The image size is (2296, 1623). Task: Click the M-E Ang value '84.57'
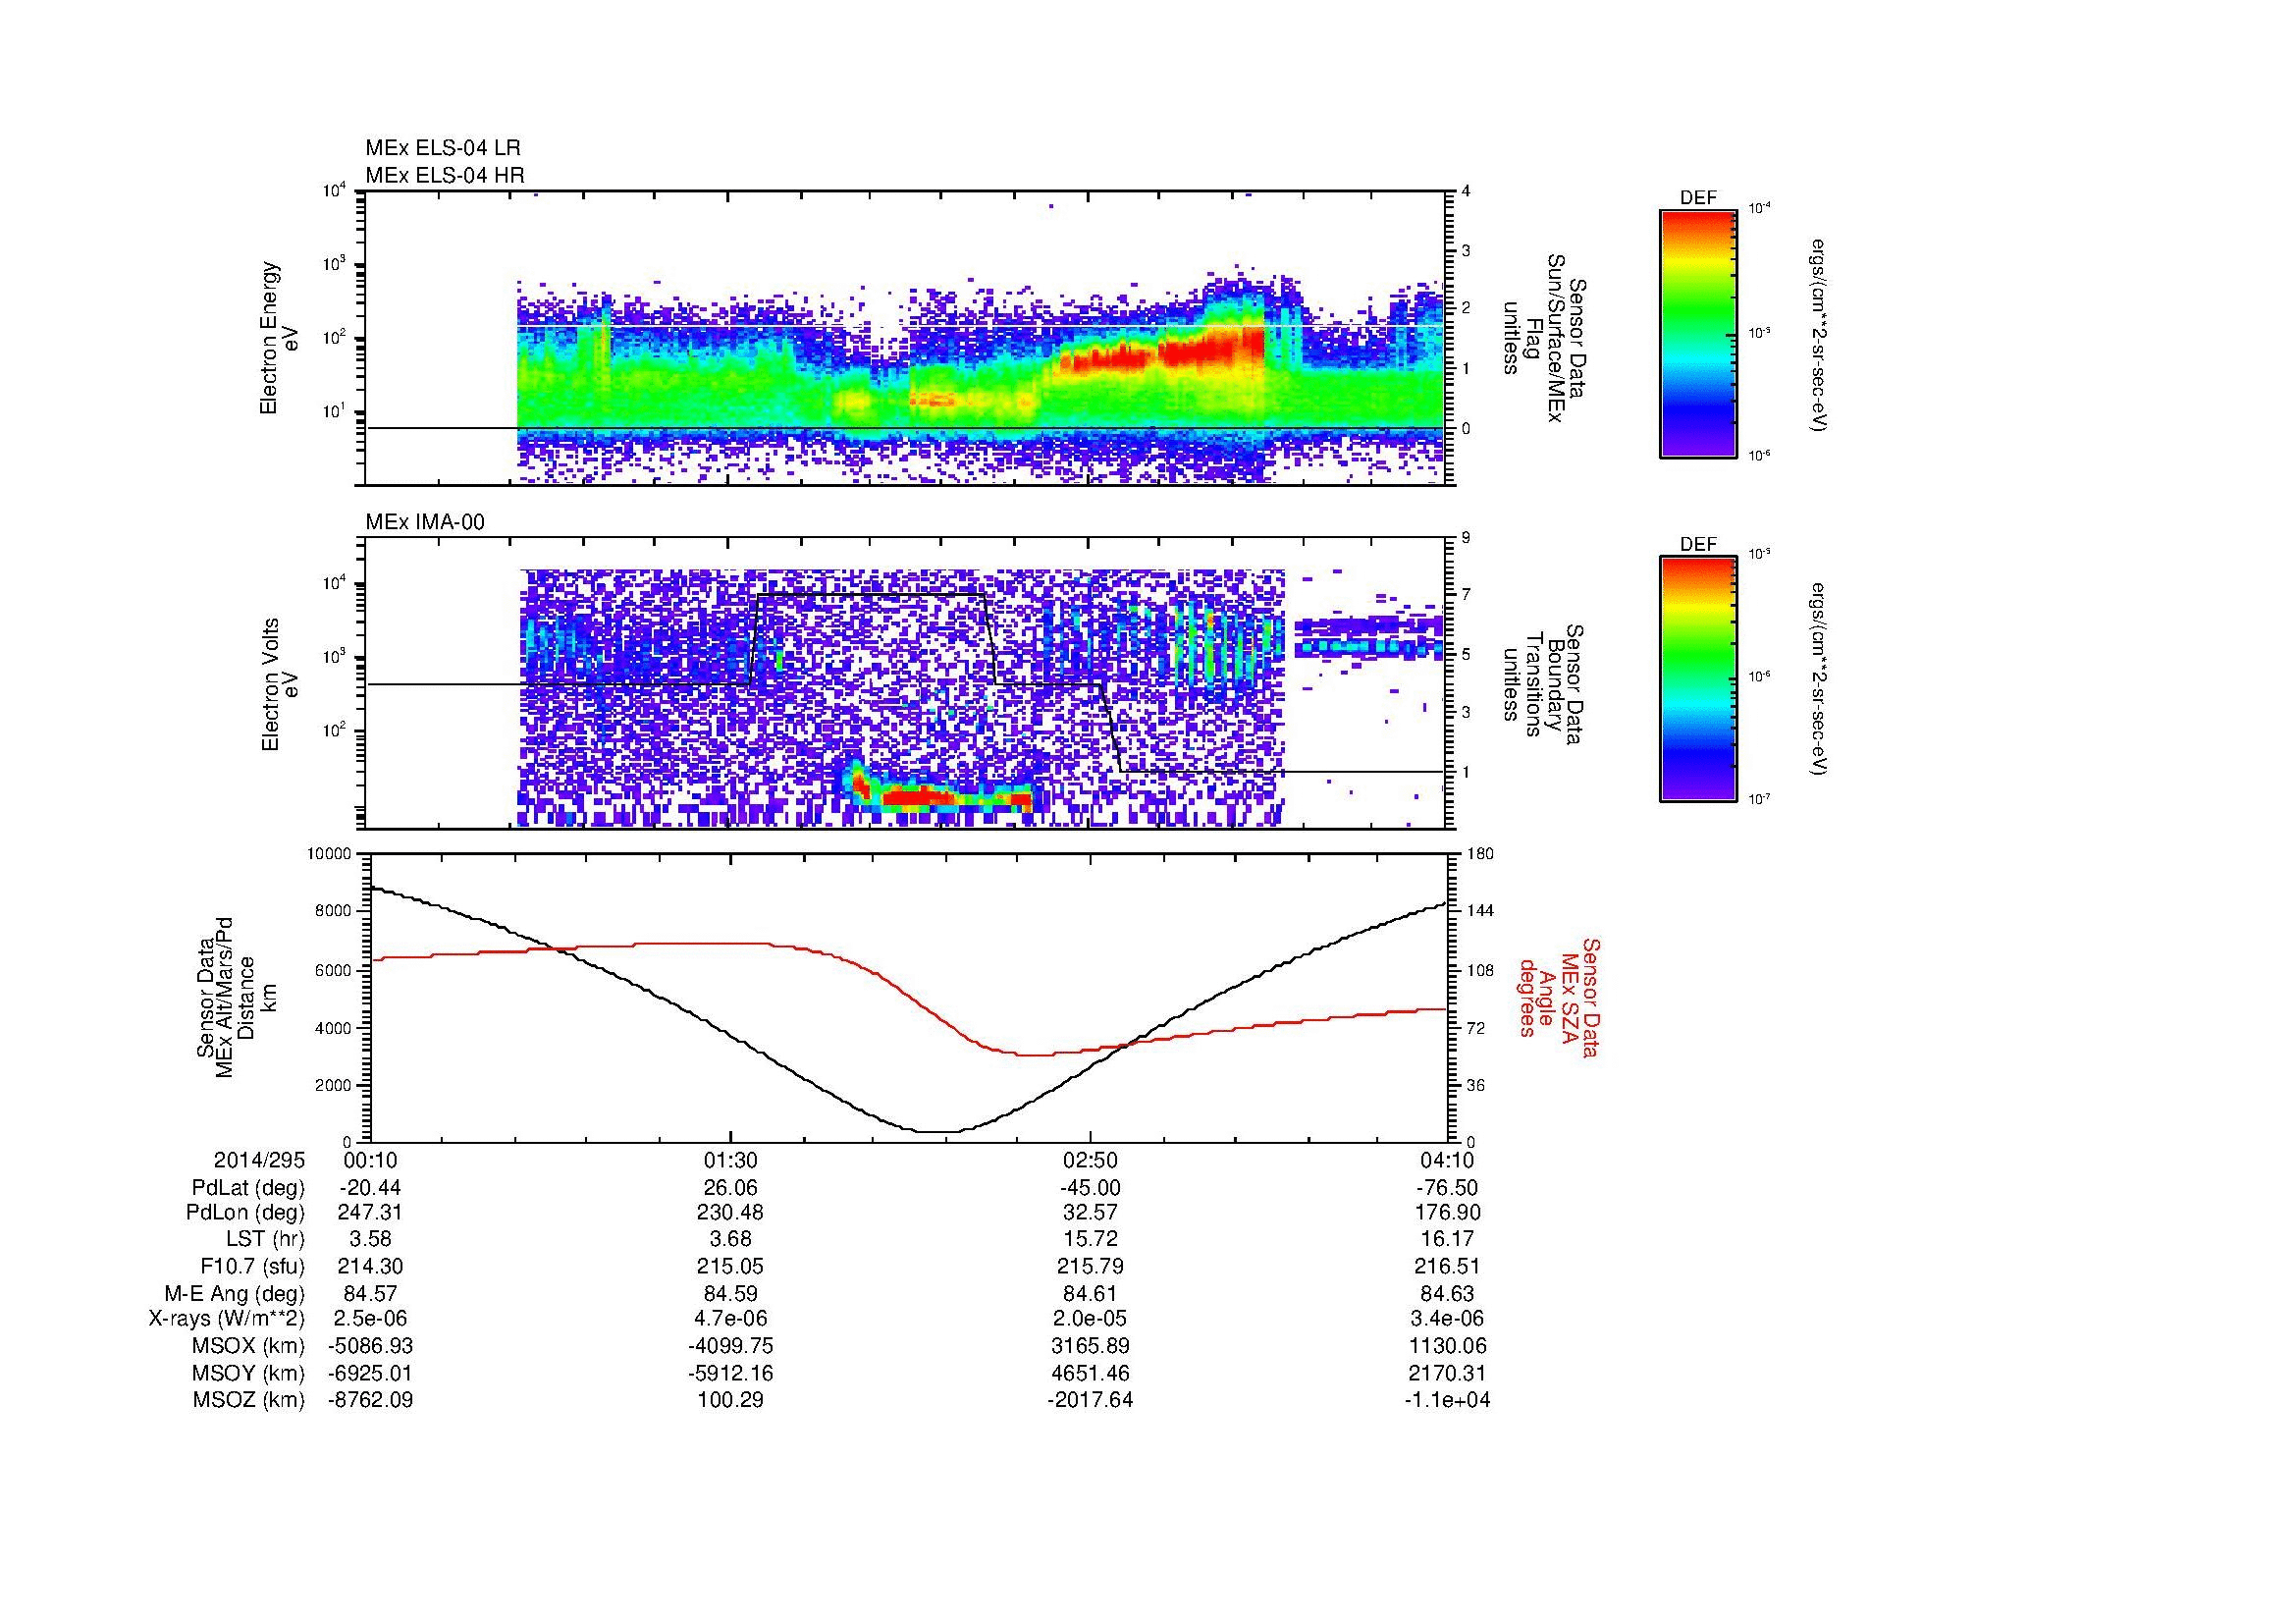point(370,1294)
